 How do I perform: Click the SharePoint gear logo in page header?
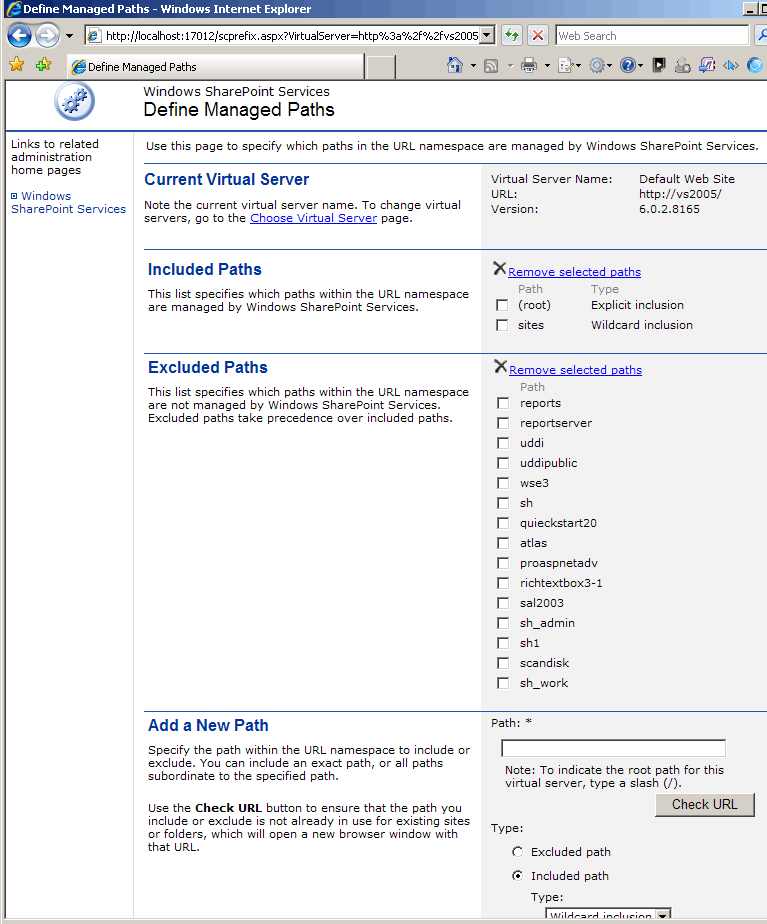coord(74,101)
